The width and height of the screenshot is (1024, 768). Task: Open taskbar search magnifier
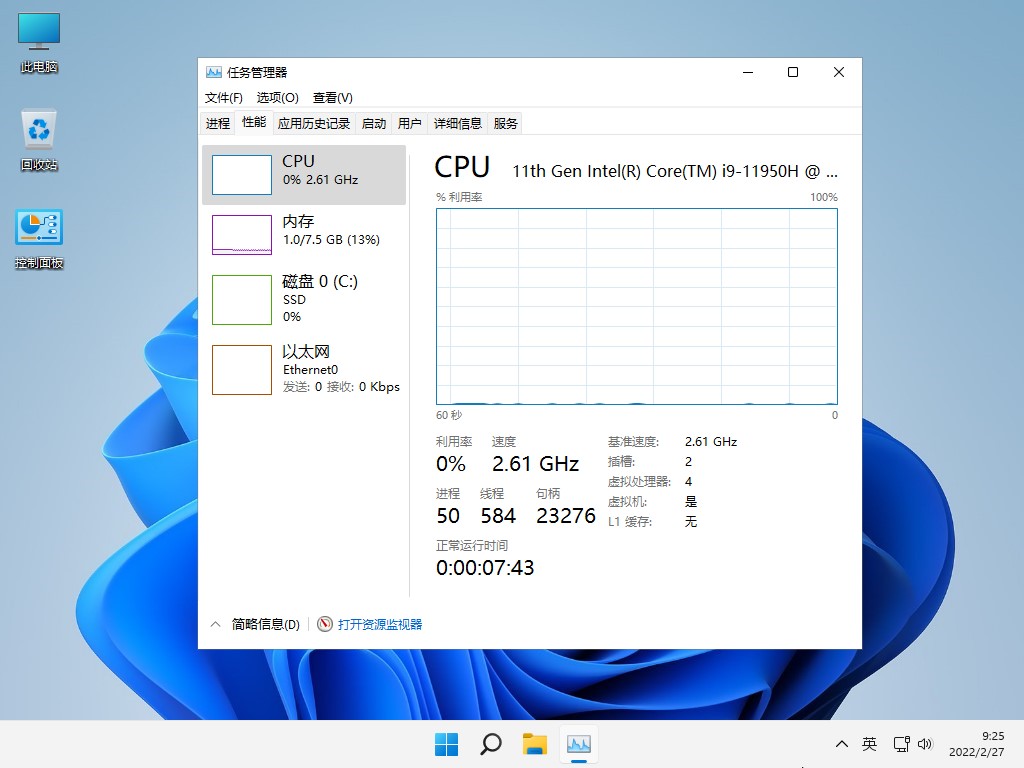pyautogui.click(x=490, y=744)
